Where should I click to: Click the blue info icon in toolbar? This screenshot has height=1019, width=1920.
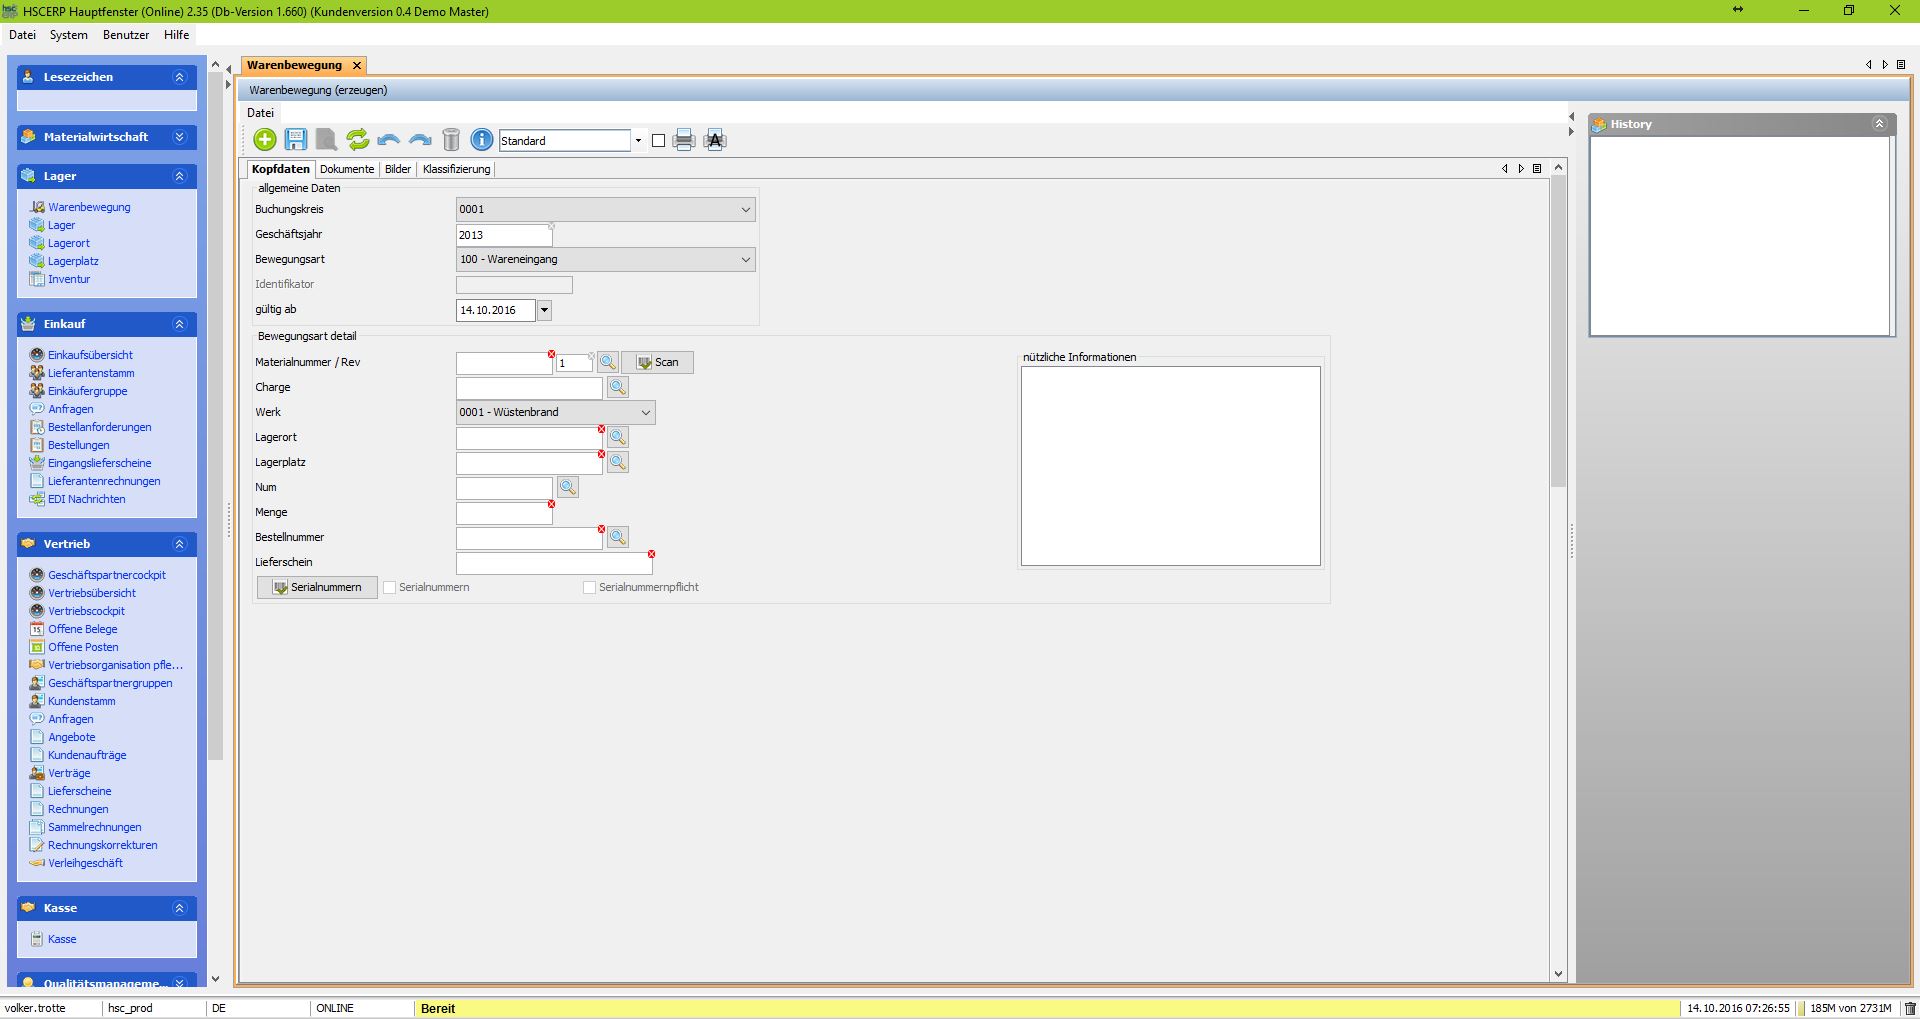click(x=481, y=140)
